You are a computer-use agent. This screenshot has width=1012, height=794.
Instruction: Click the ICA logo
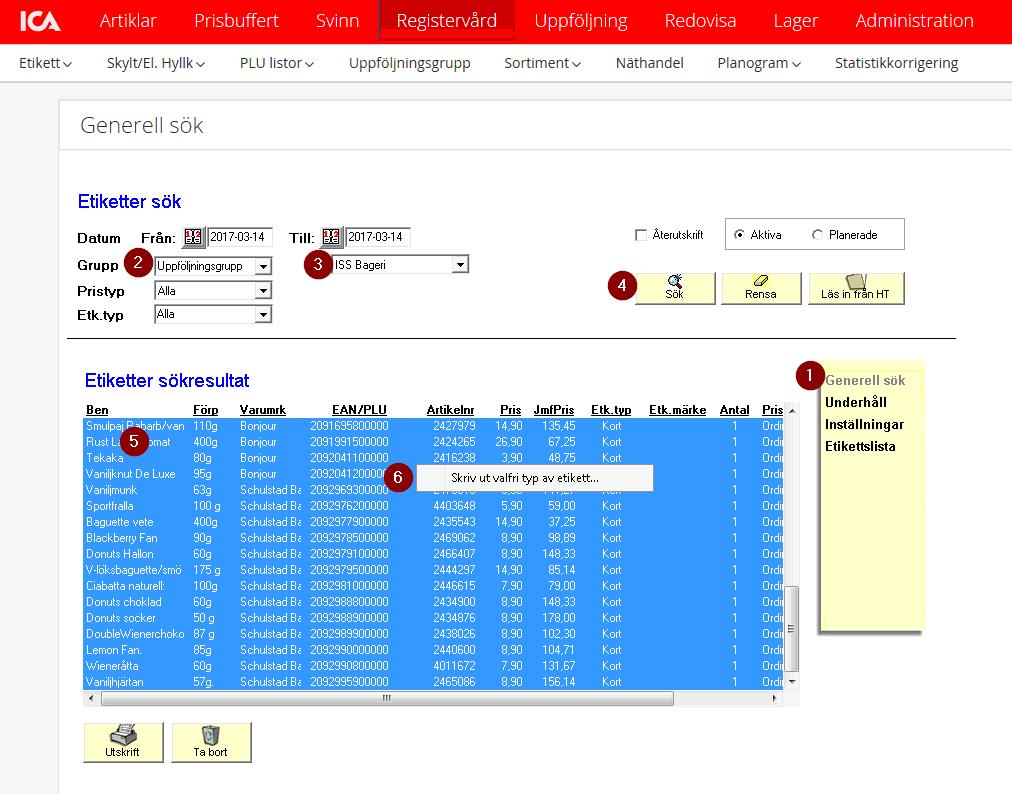pos(40,21)
